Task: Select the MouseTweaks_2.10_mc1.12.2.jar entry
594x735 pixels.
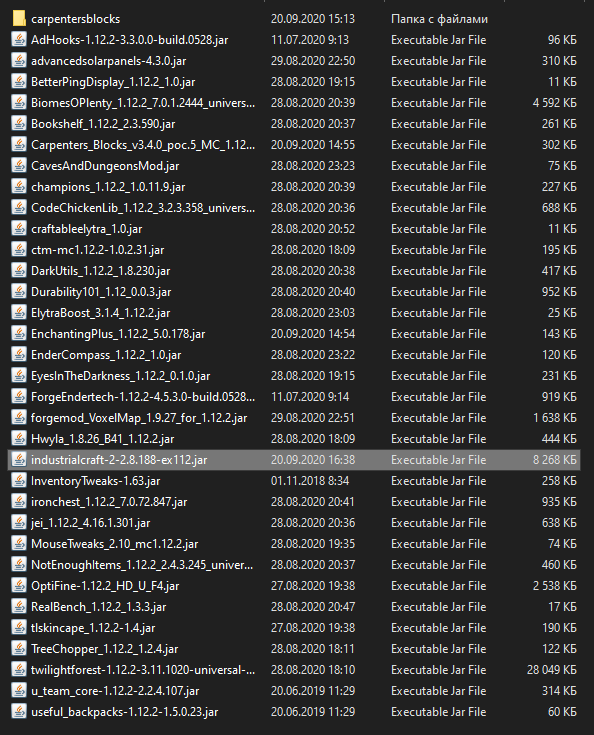Action: point(114,544)
